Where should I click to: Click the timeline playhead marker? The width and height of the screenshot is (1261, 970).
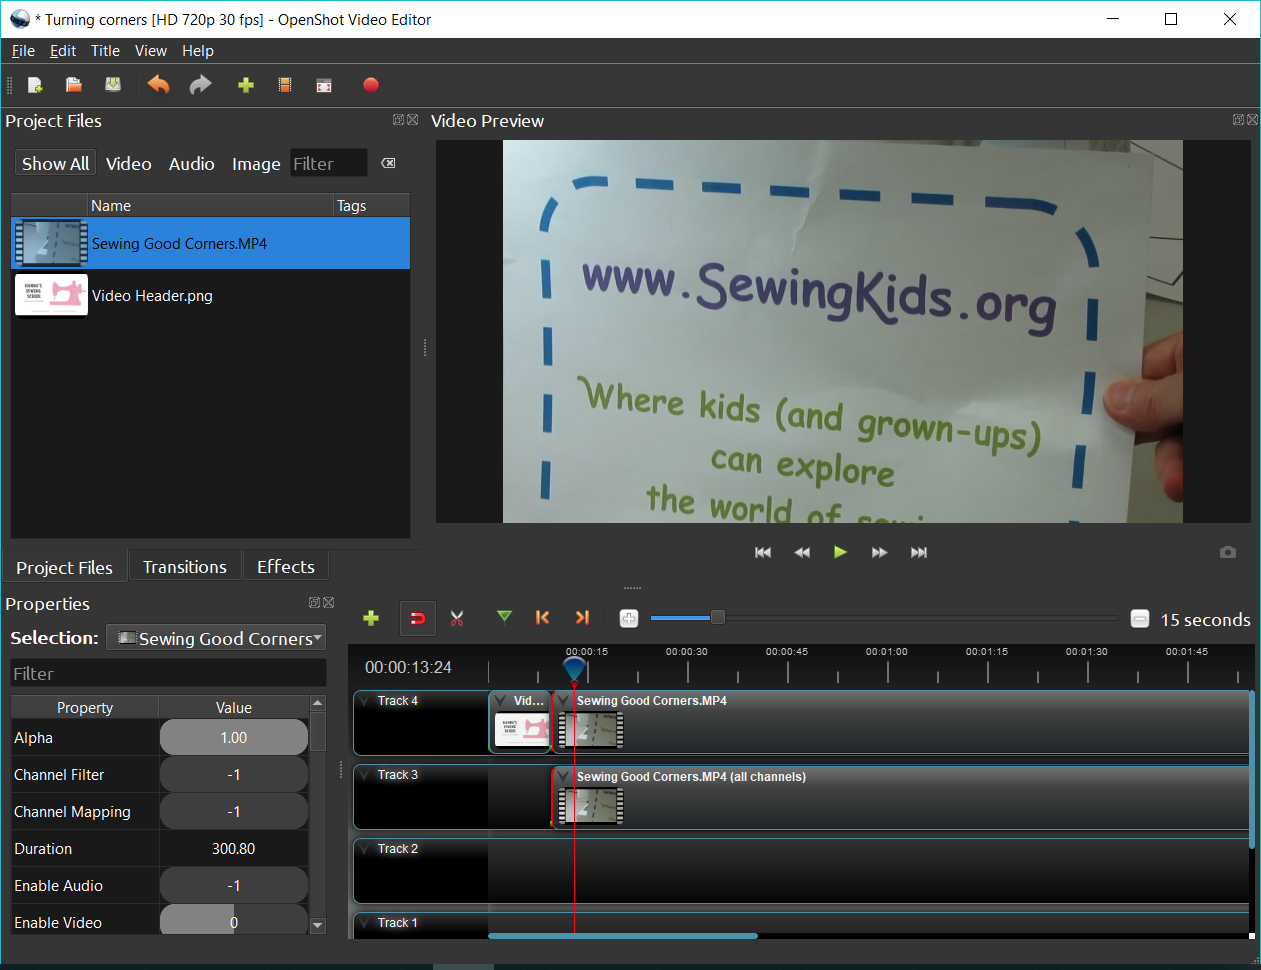(574, 669)
